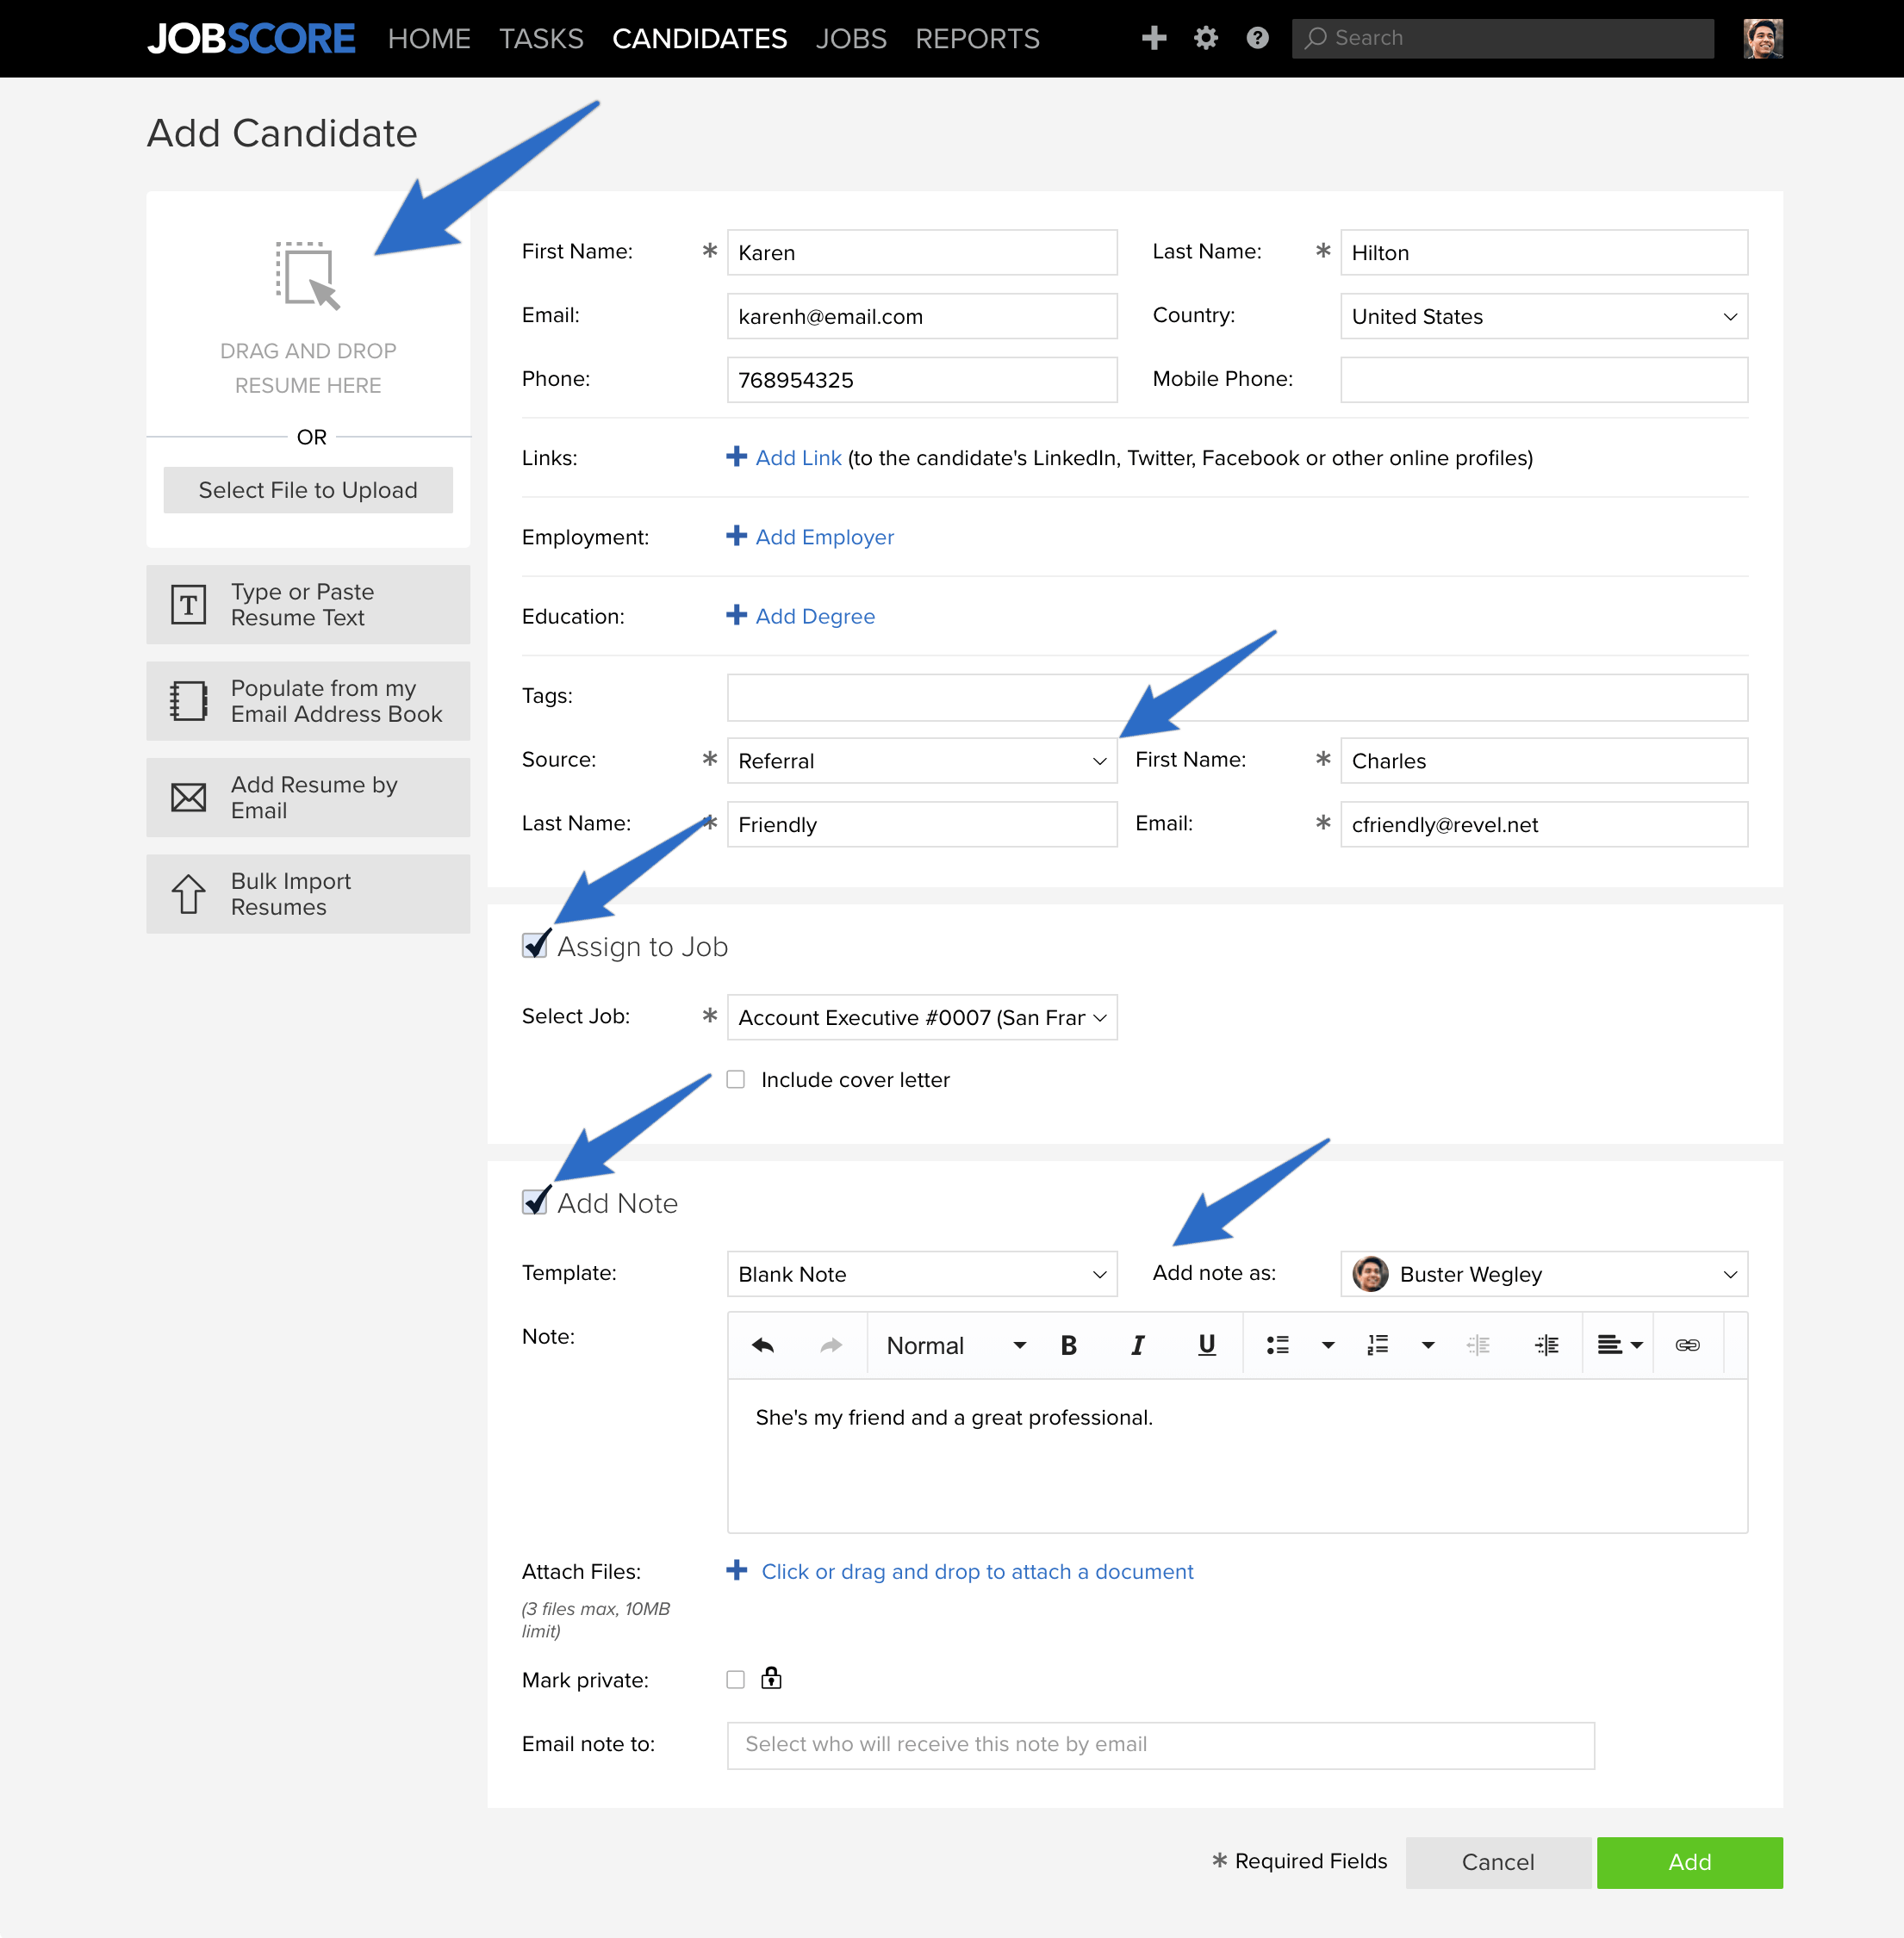Open the Select Job dropdown
The width and height of the screenshot is (1904, 1938).
pyautogui.click(x=921, y=1017)
